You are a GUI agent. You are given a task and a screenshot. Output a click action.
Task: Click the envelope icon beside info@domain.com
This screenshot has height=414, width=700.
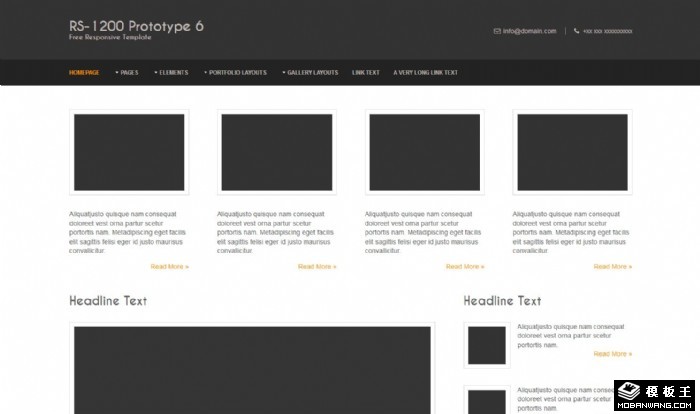pos(497,31)
